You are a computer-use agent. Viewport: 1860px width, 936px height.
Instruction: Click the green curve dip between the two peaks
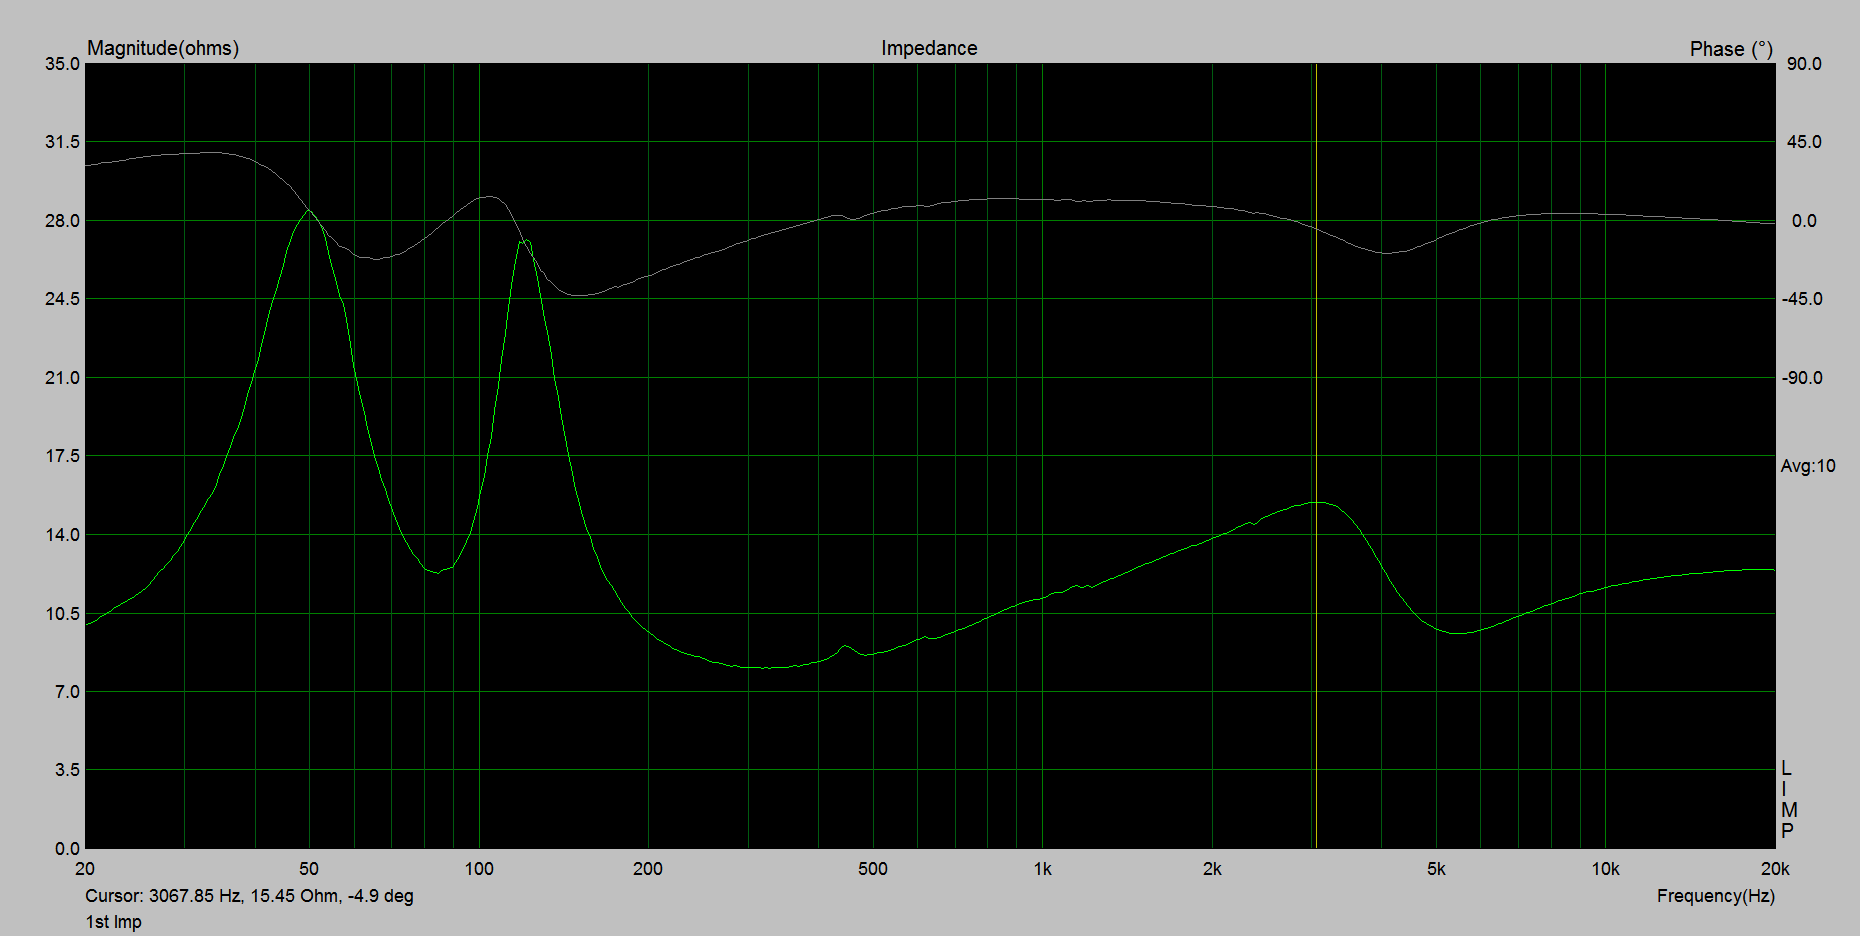pyautogui.click(x=437, y=572)
